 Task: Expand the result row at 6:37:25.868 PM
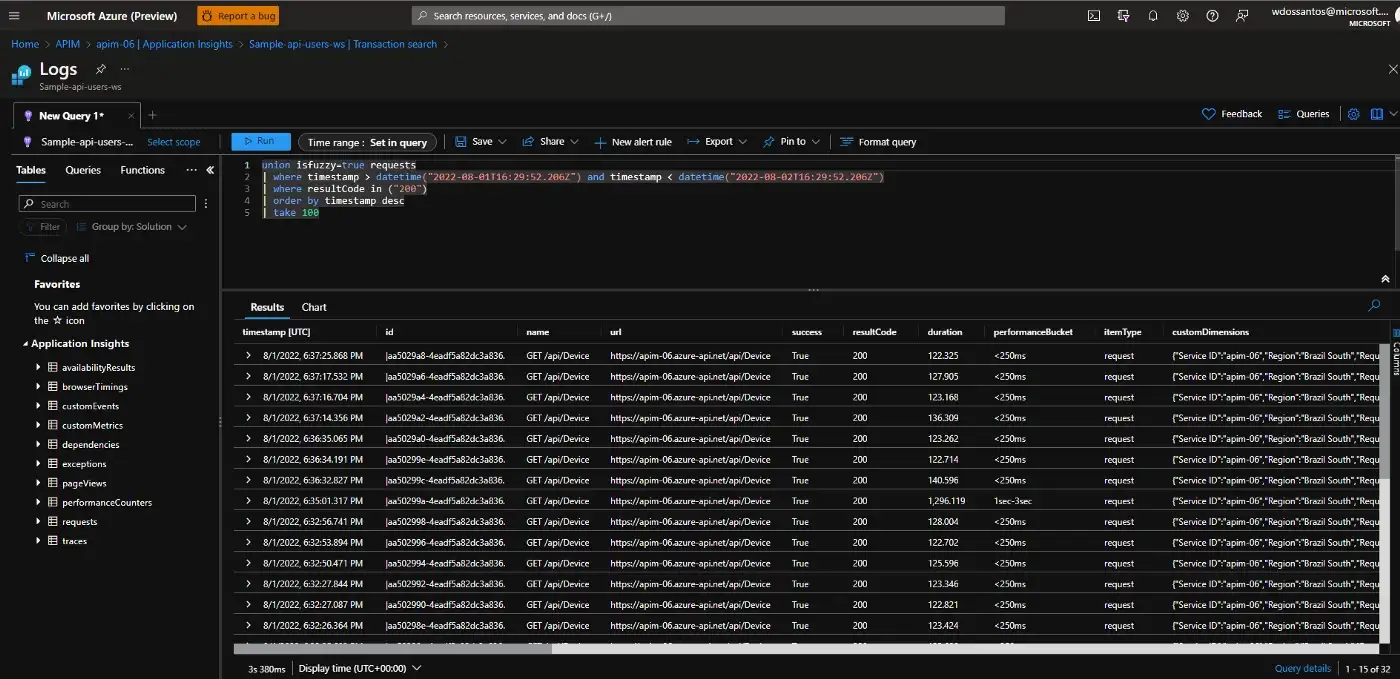click(x=249, y=355)
